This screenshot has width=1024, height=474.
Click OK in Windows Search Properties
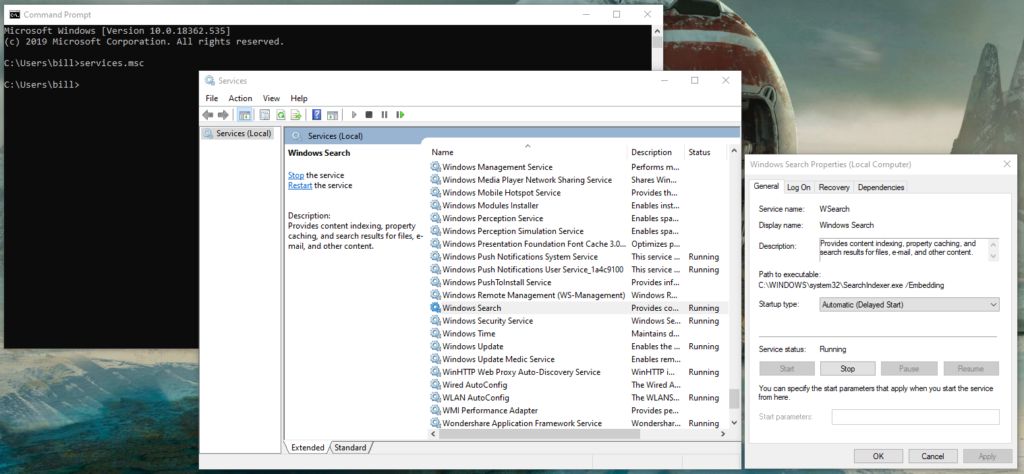[878, 456]
